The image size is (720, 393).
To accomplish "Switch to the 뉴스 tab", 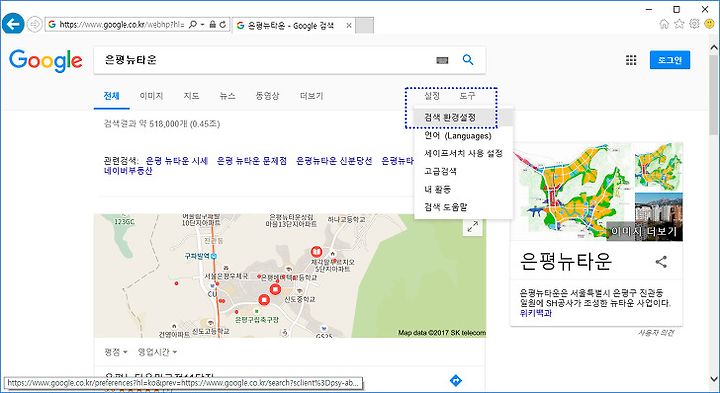I will [227, 96].
